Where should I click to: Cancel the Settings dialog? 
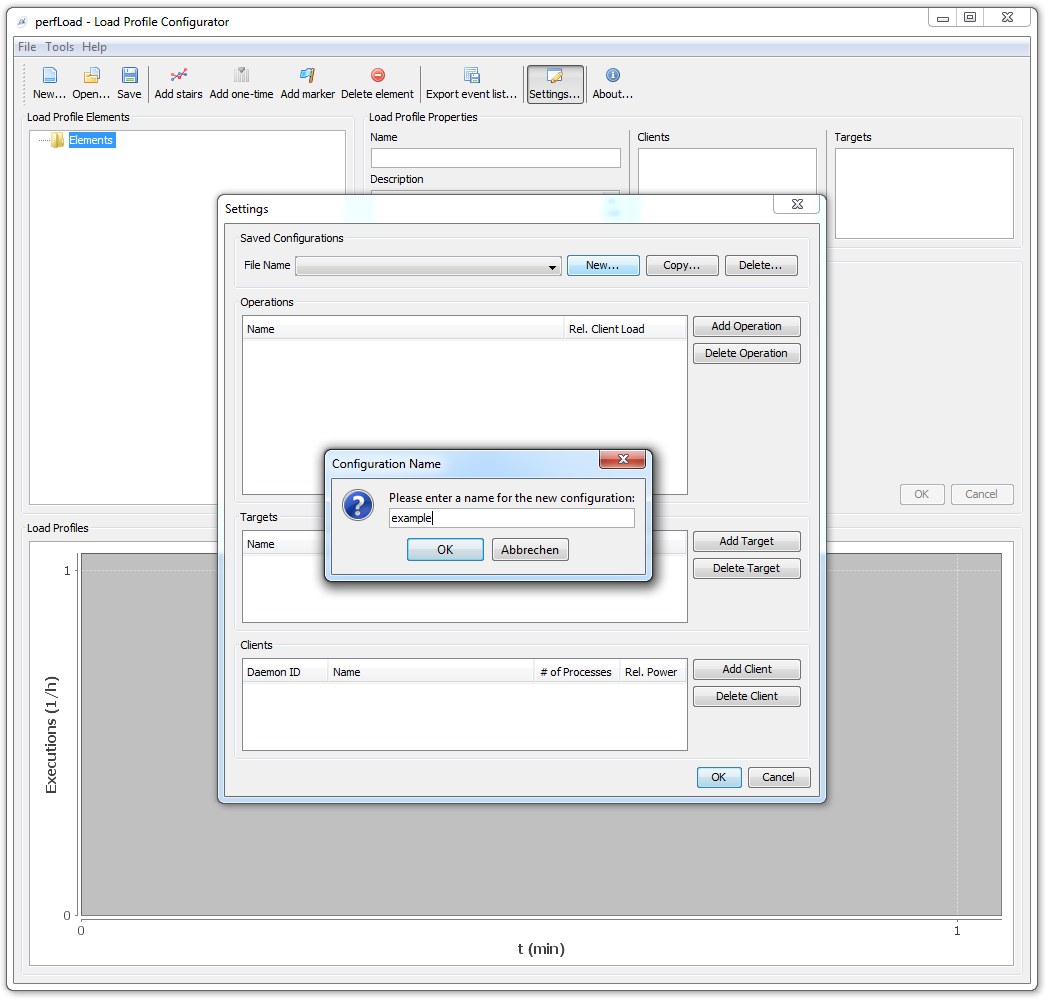(778, 777)
